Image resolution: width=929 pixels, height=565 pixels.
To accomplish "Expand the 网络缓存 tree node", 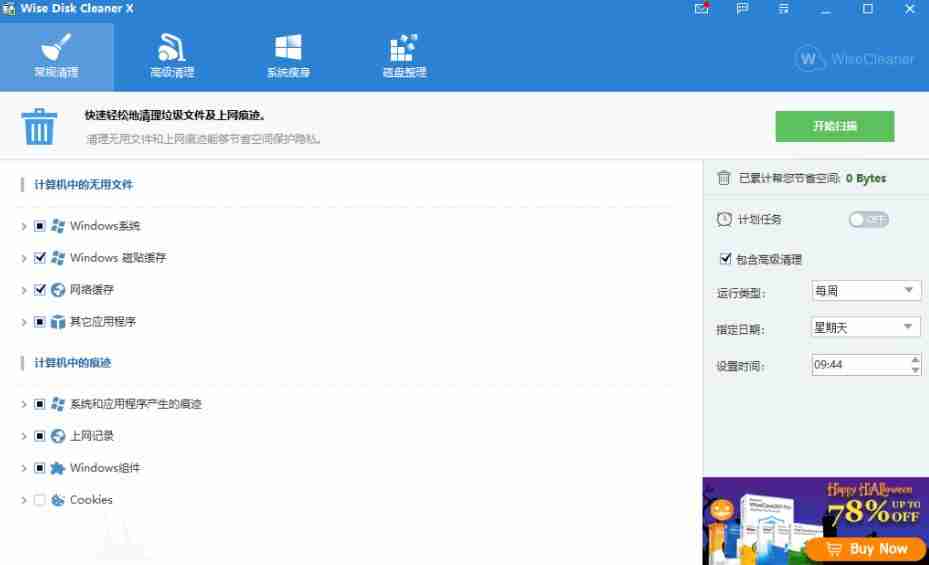I will coord(24,290).
